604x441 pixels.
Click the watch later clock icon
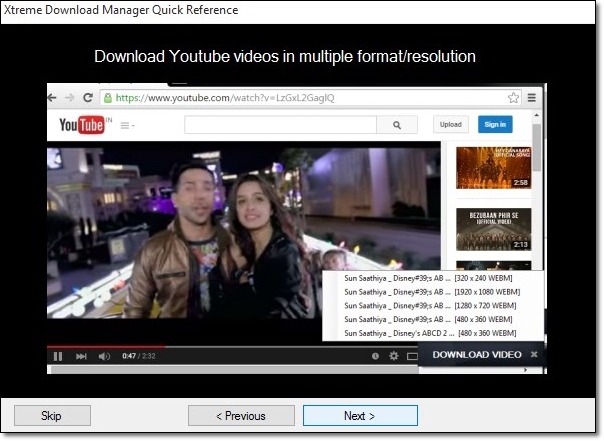[x=375, y=355]
